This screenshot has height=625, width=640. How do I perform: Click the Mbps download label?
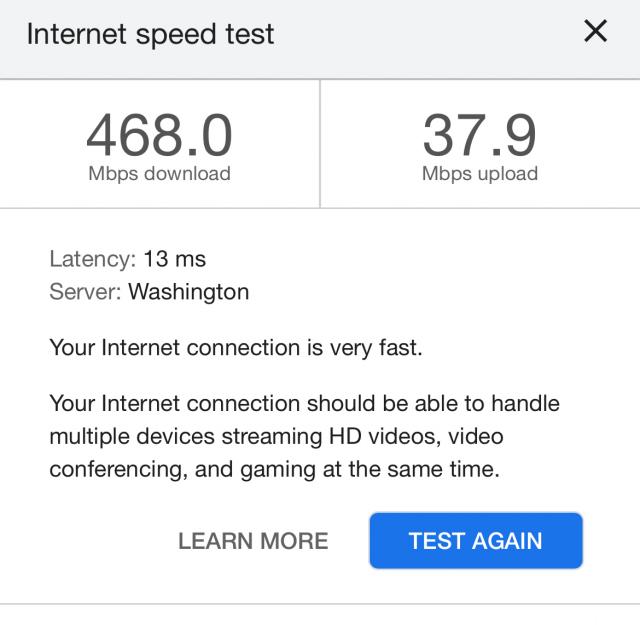(160, 174)
